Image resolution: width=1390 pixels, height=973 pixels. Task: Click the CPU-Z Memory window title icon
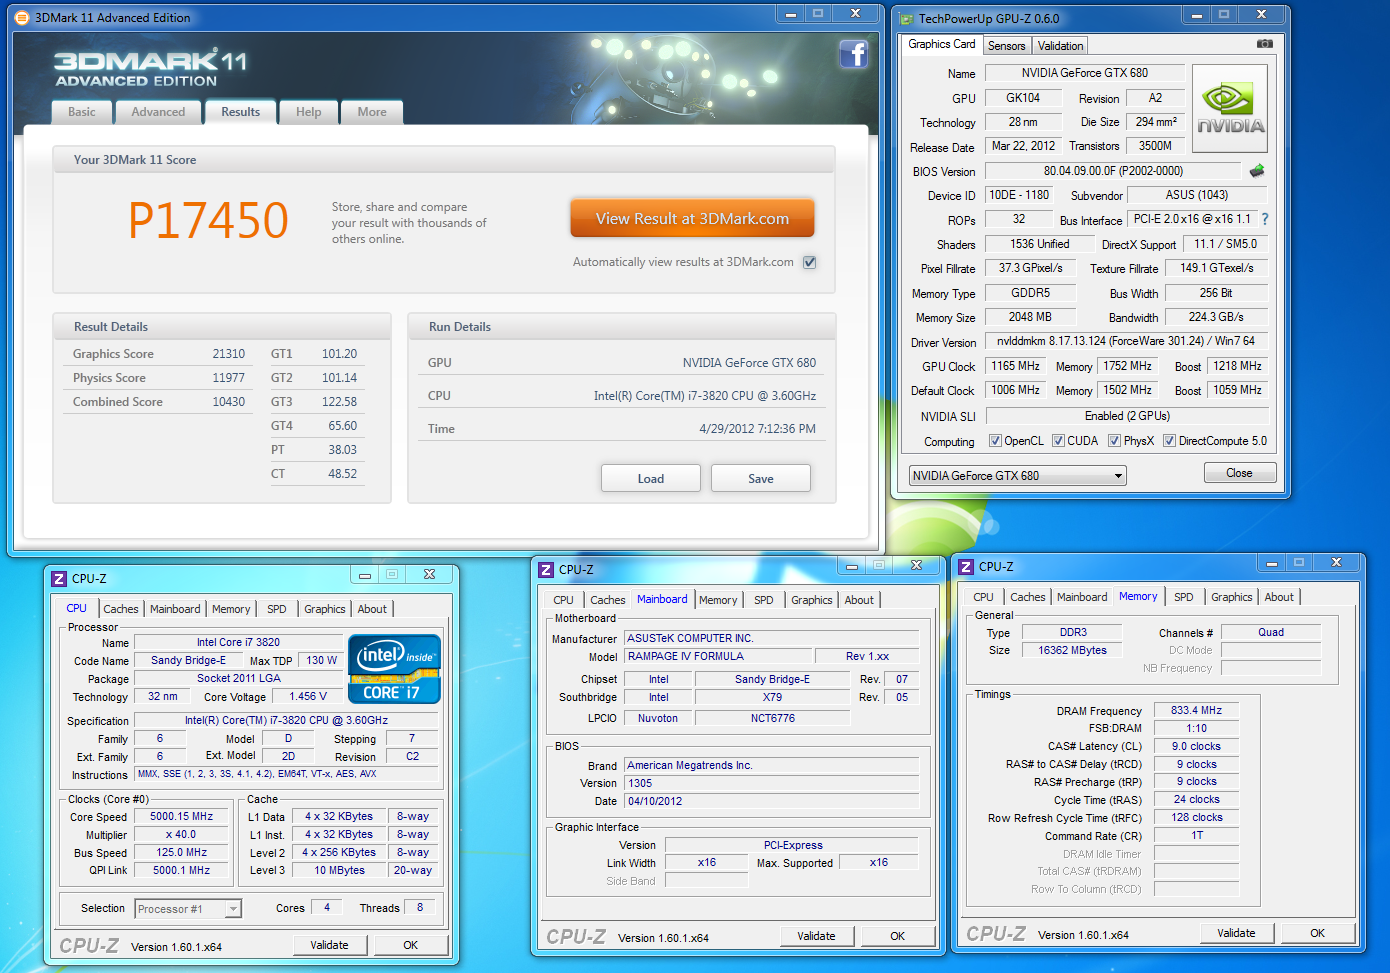pyautogui.click(x=966, y=566)
